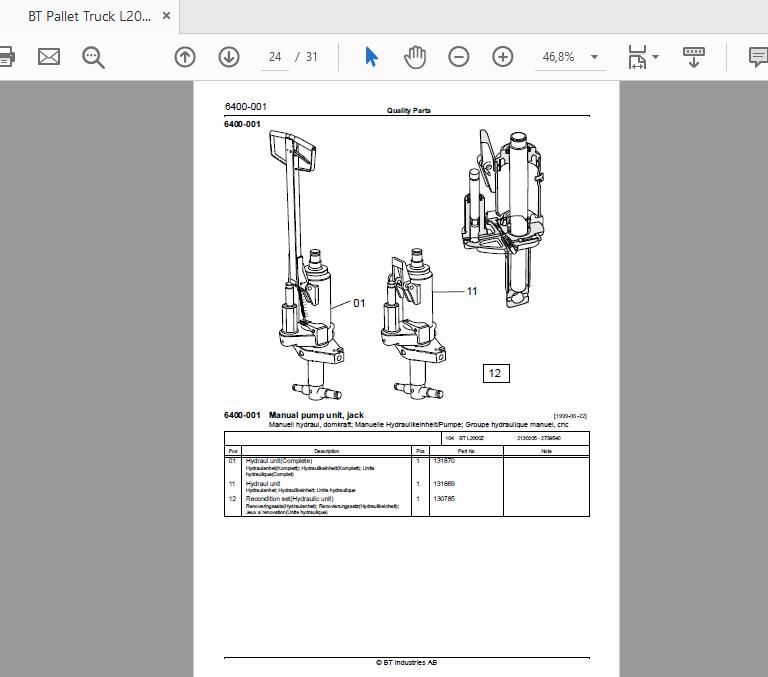Click the page number field showing 24
768x677 pixels.
[275, 57]
